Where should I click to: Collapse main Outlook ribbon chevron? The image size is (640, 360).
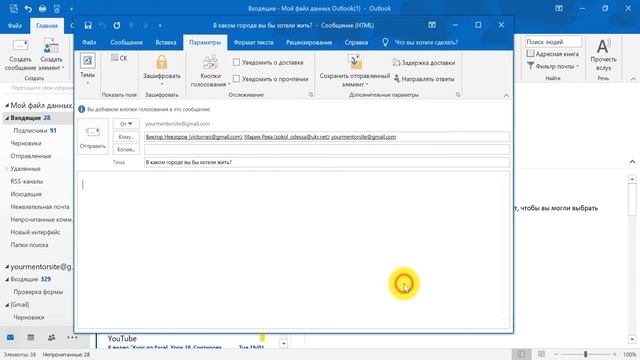[x=633, y=79]
